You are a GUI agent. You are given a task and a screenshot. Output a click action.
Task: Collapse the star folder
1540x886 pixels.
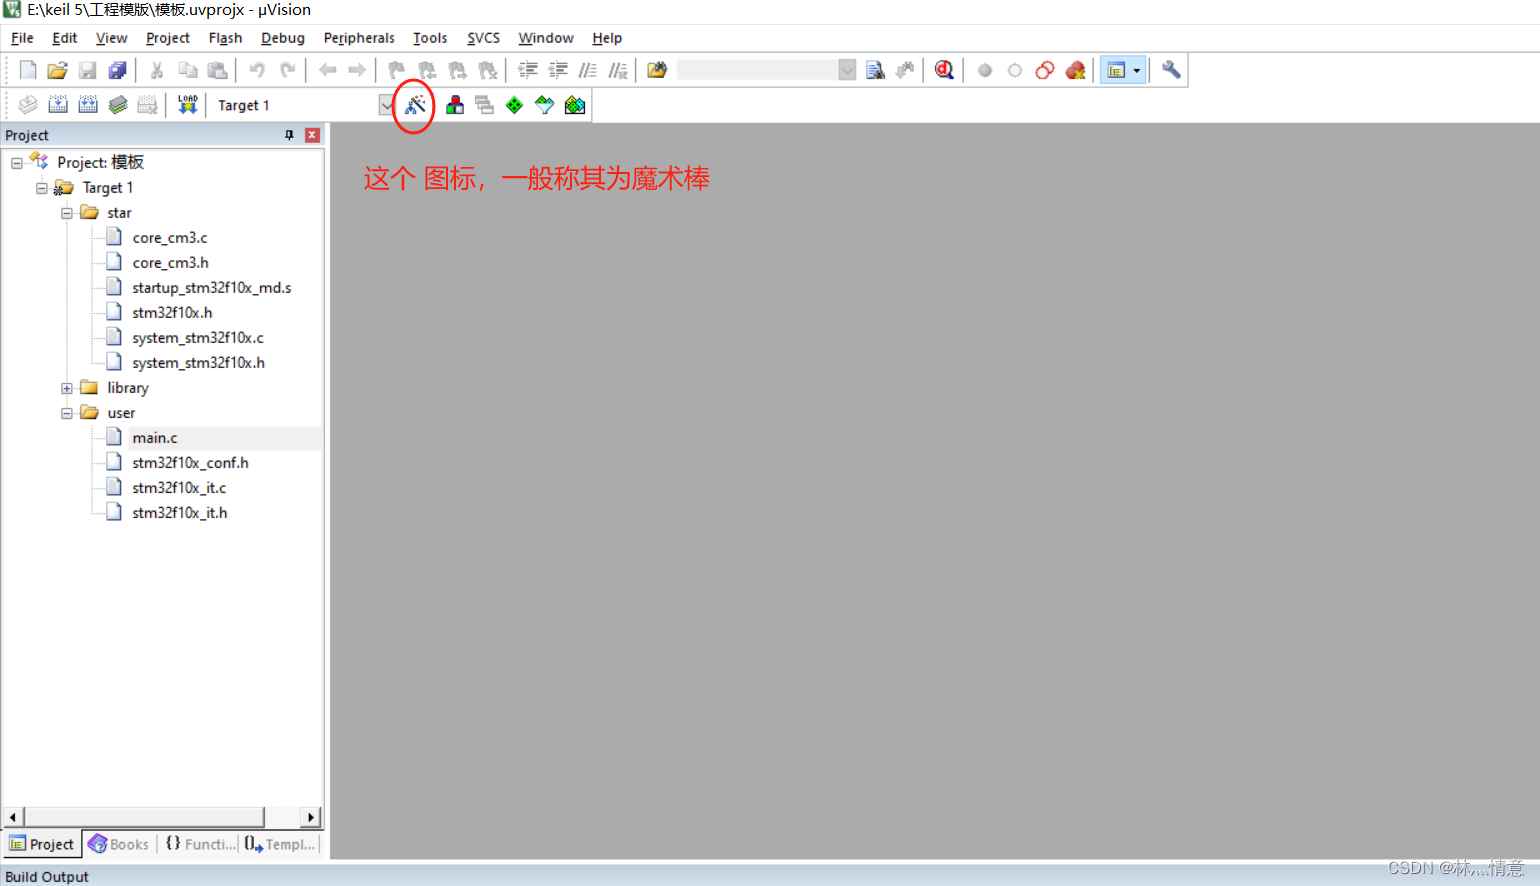[x=67, y=213]
